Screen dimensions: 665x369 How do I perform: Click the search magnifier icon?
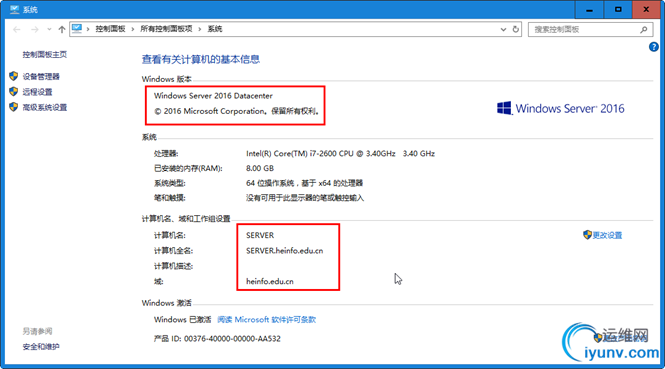coord(644,29)
